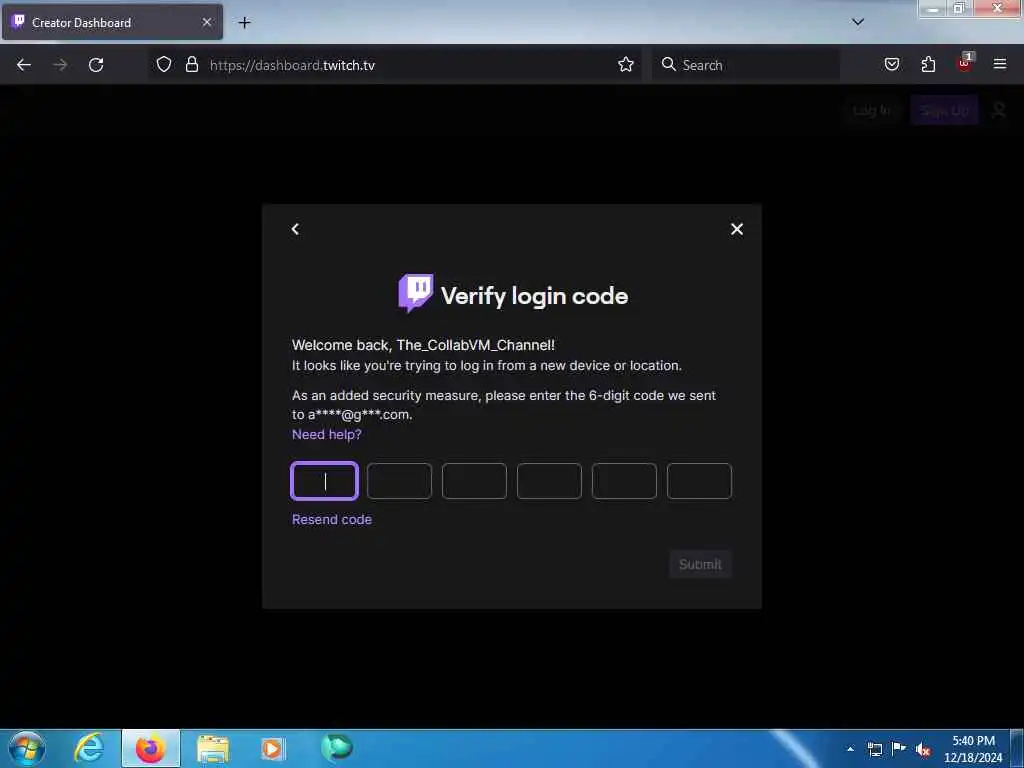Click the dimmed user profile icon
The height and width of the screenshot is (768, 1024).
pos(999,110)
